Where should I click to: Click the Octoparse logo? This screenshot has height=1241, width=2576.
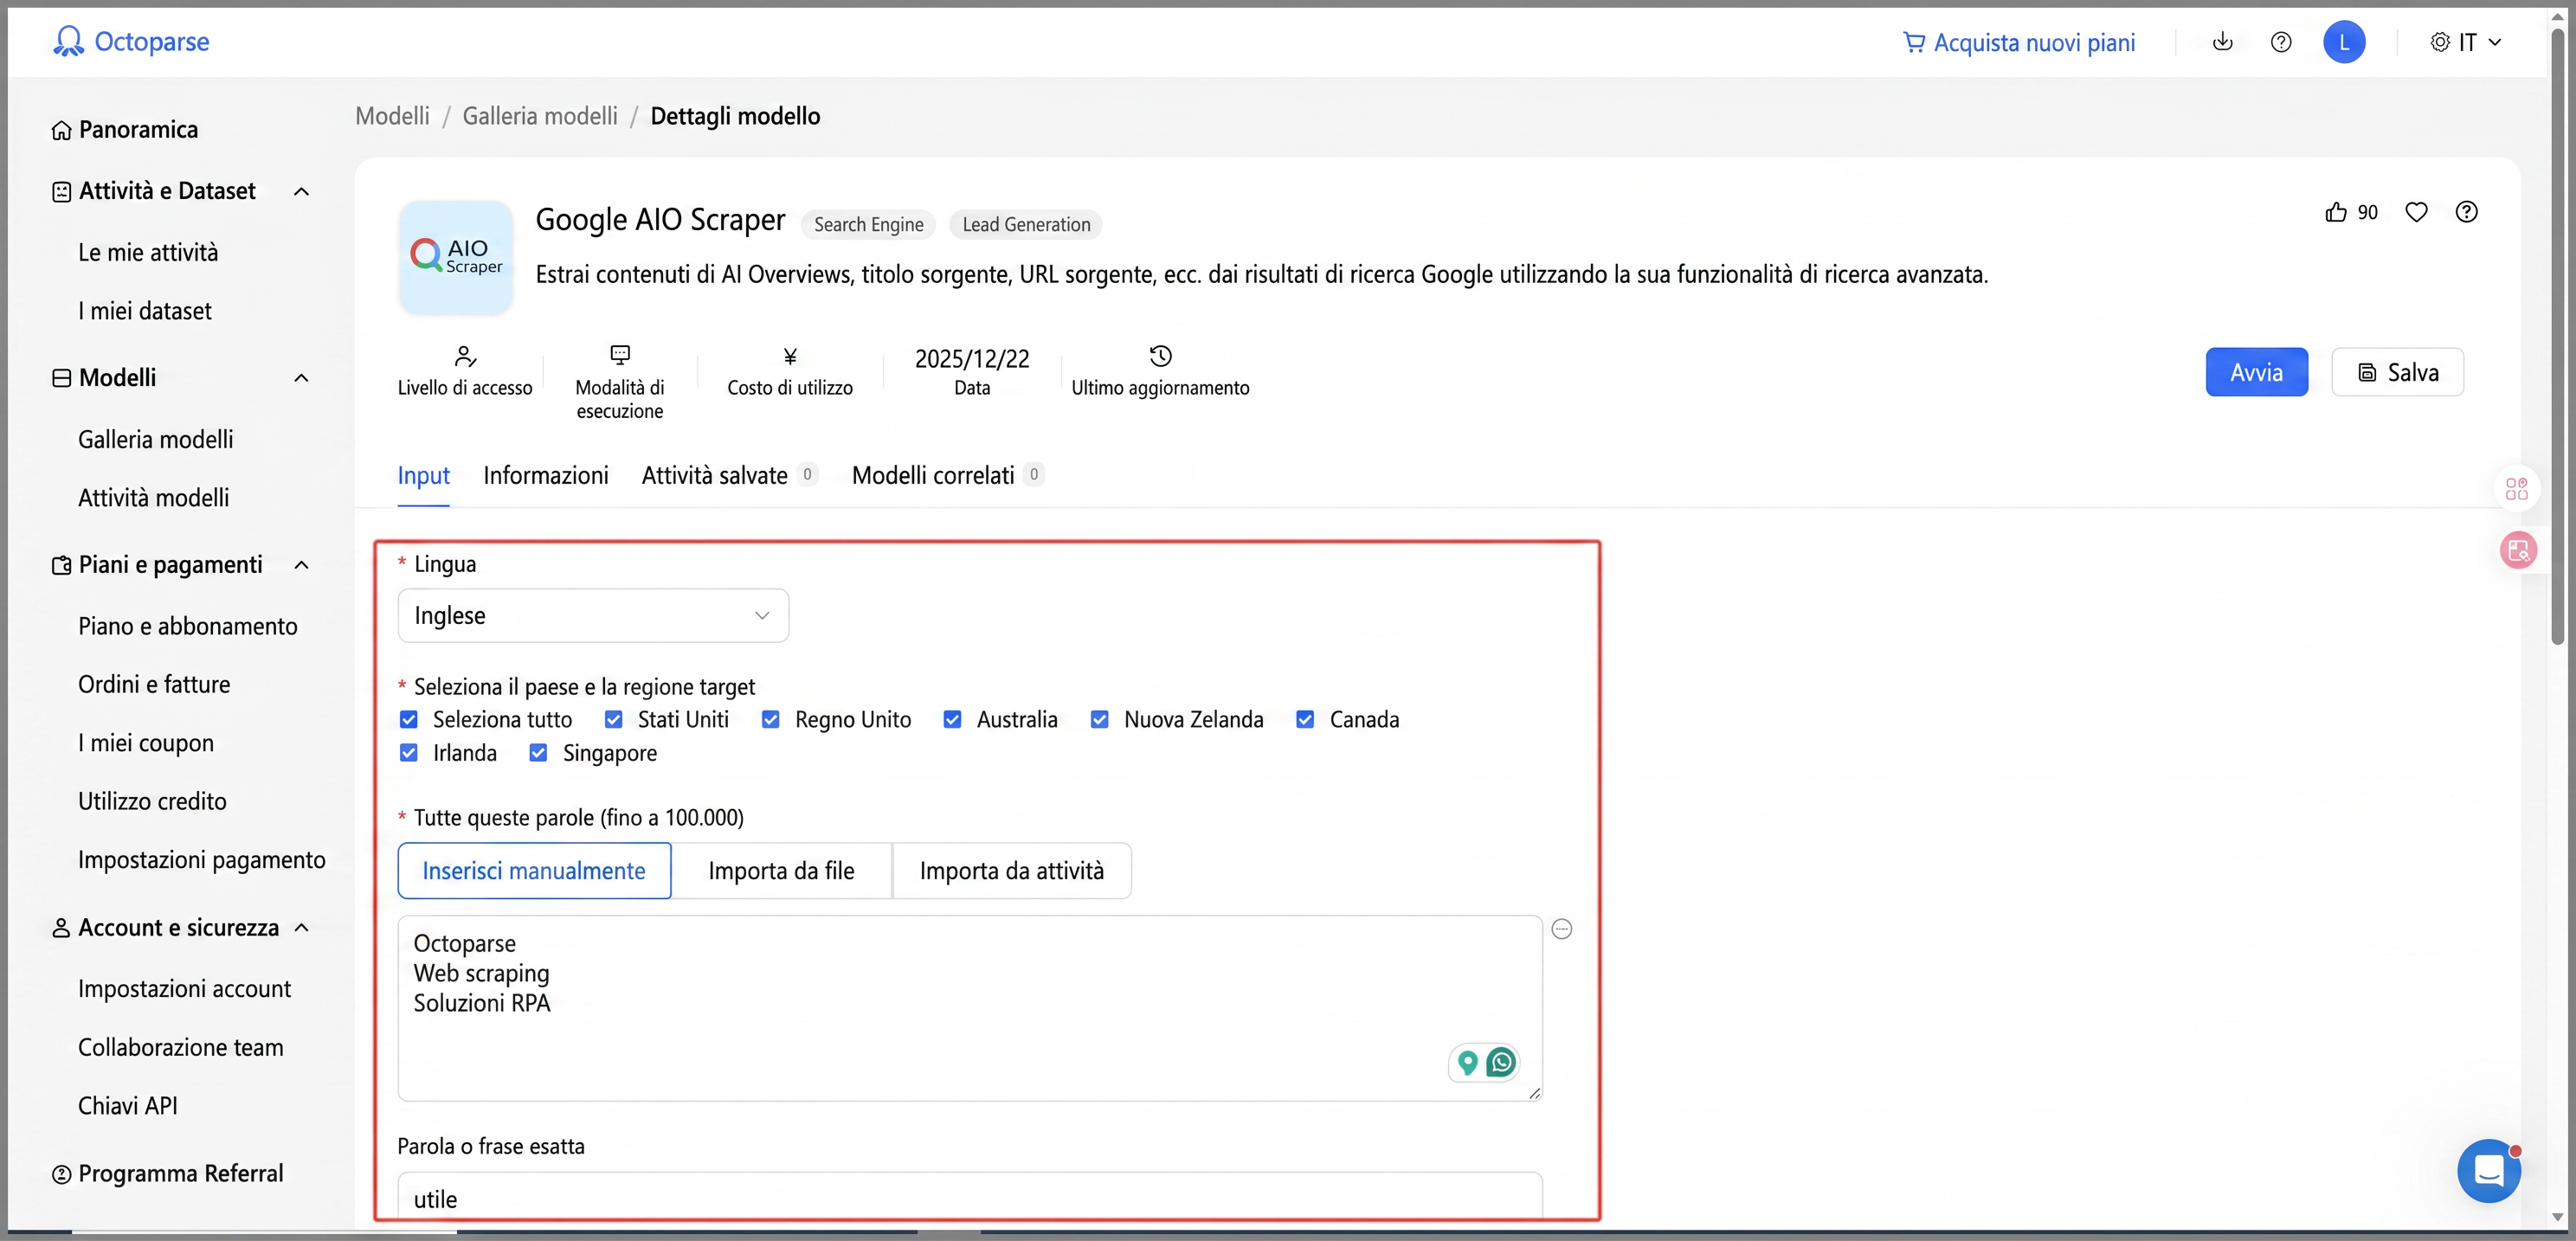point(131,41)
